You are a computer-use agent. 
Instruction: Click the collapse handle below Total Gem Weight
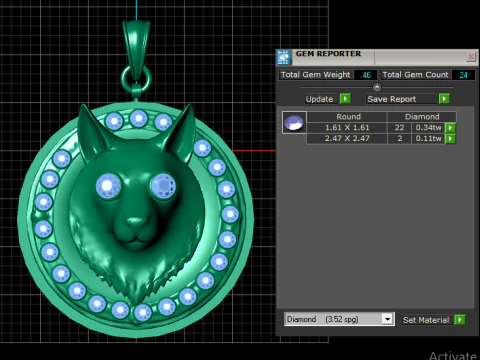point(377,87)
